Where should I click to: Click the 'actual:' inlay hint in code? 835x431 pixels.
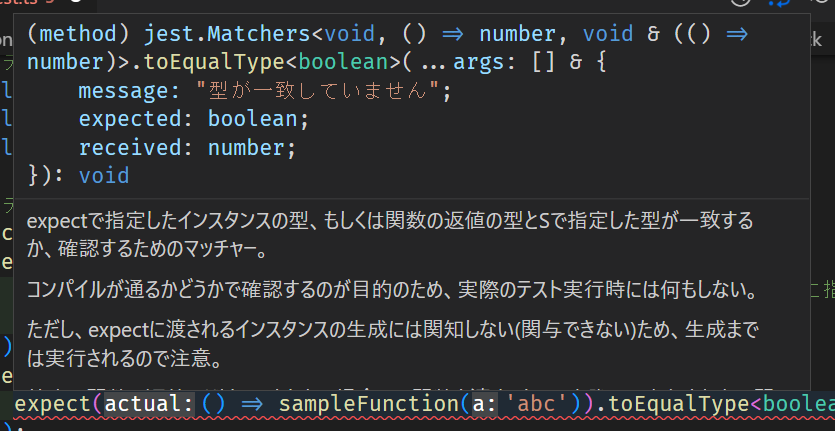[150, 404]
